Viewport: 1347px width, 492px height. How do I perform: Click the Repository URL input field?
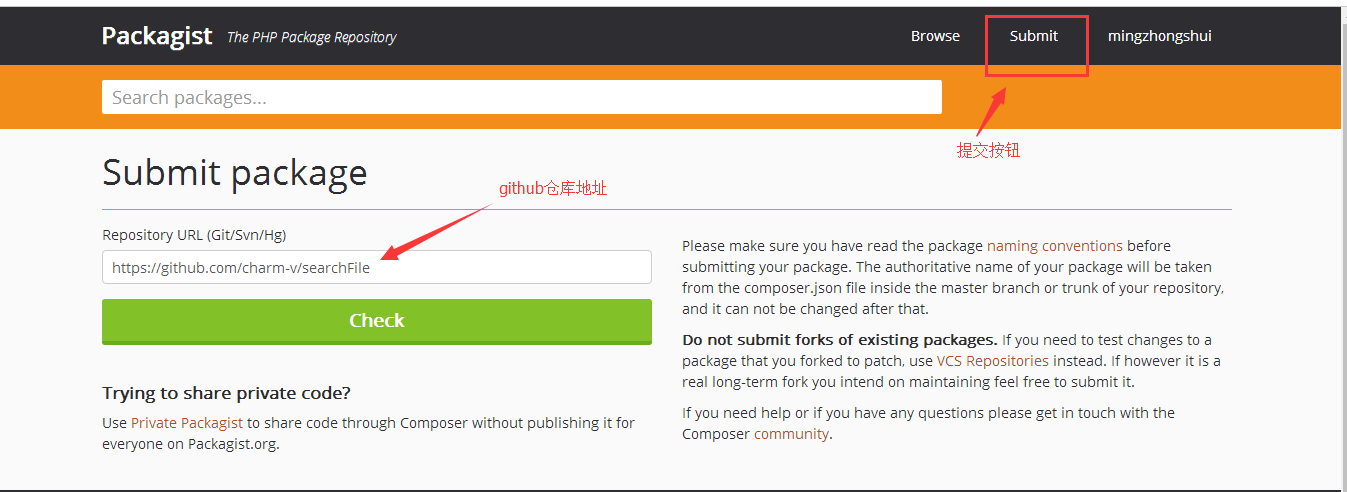[377, 267]
